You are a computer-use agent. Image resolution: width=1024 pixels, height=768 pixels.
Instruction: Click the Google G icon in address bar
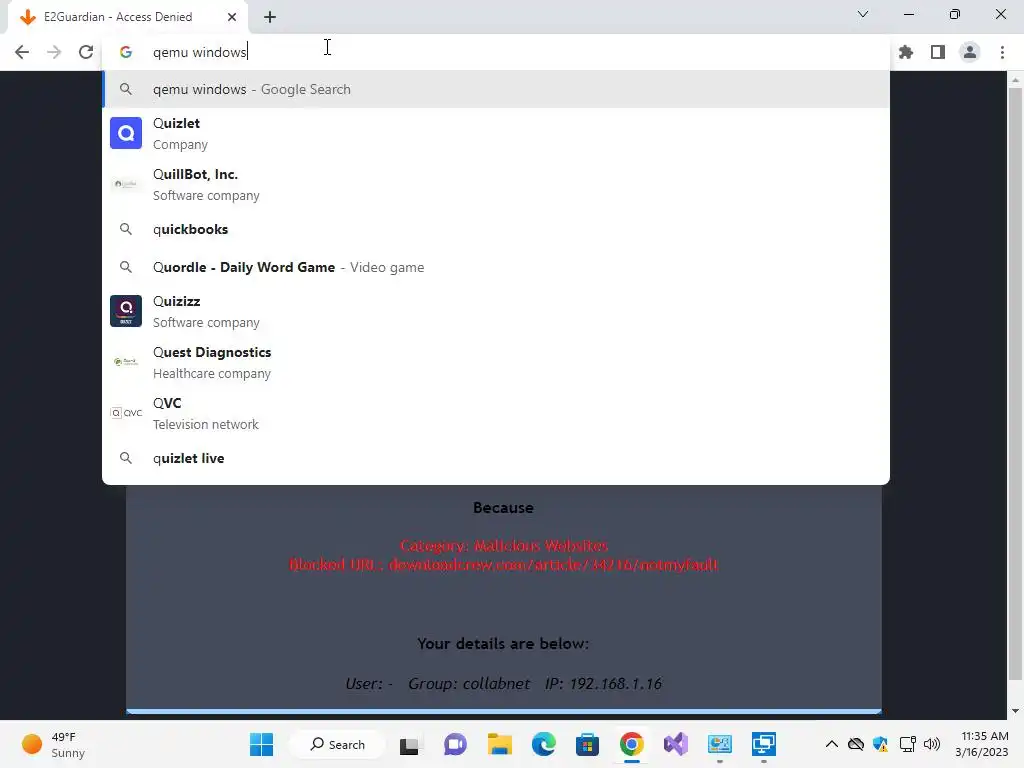(x=126, y=52)
